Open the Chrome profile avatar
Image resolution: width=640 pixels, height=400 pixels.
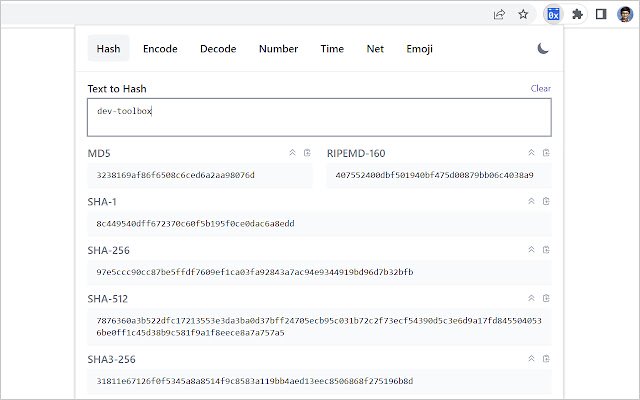pos(625,15)
